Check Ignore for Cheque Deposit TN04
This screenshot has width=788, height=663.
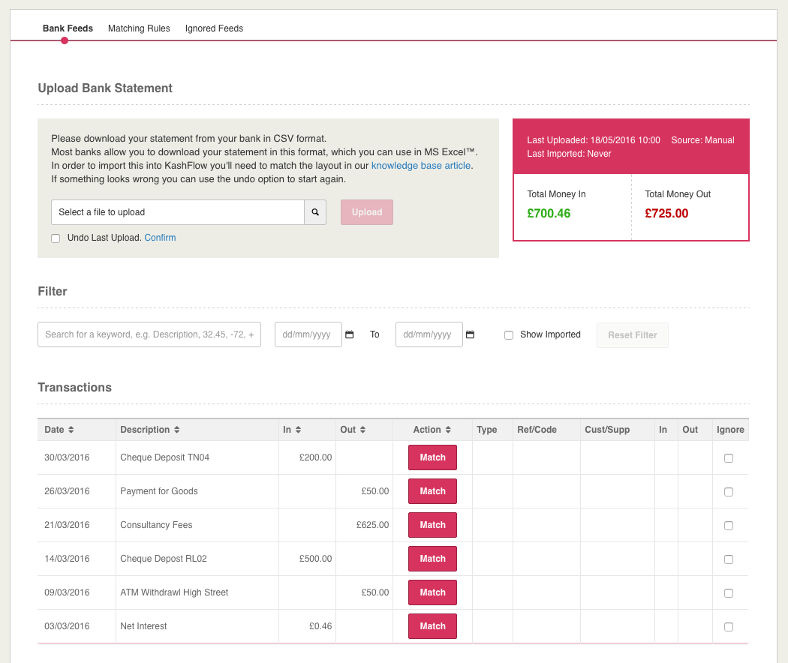click(728, 458)
